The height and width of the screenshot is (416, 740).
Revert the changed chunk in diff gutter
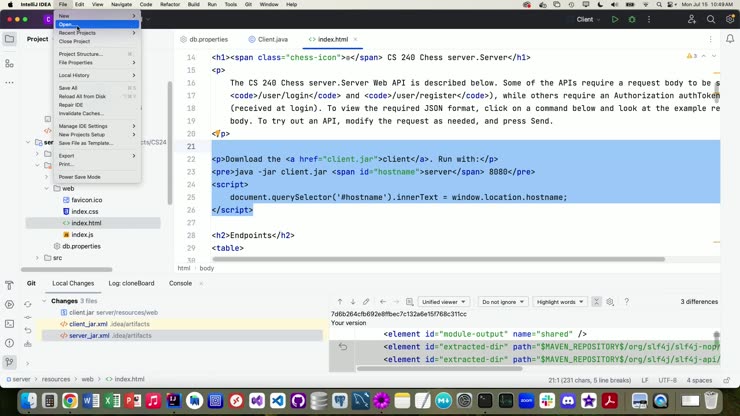coord(343,347)
